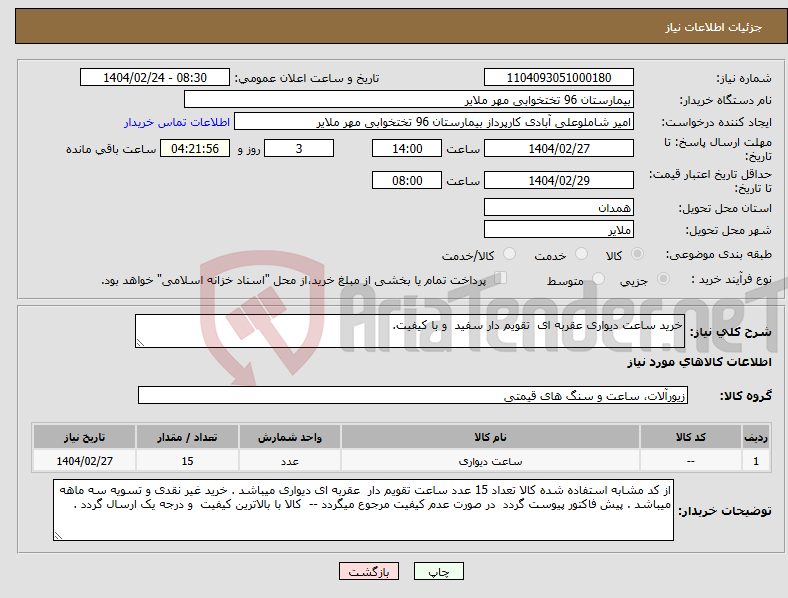The height and width of the screenshot is (598, 788).
Task: Click the validity time field 08:00
Action: pyautogui.click(x=407, y=180)
